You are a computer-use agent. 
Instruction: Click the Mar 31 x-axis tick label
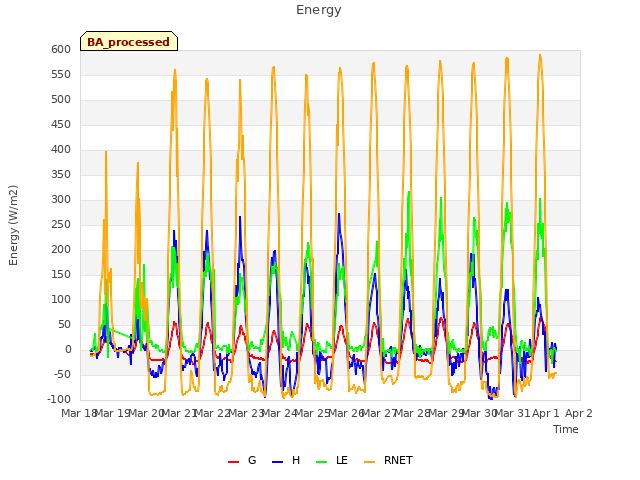[x=512, y=413]
